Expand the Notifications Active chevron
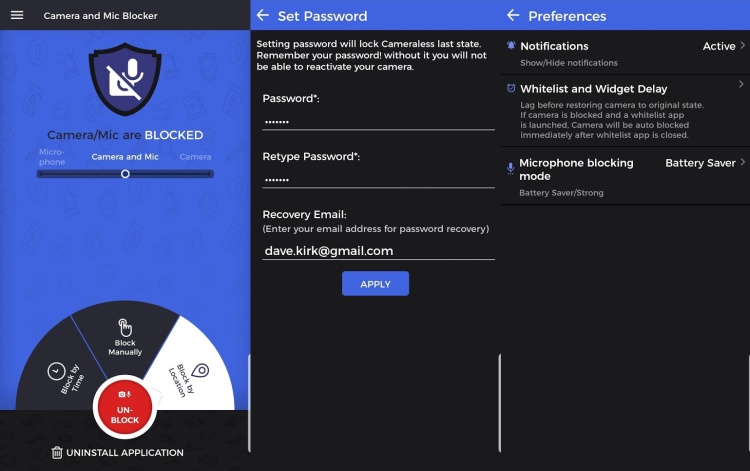750x471 pixels. [x=741, y=46]
